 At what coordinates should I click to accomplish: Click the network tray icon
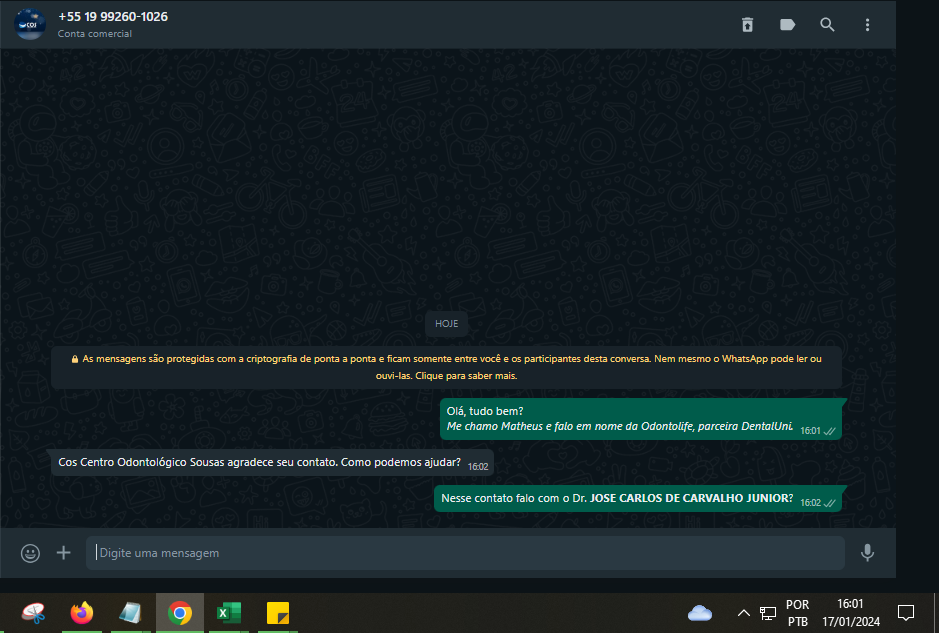768,613
